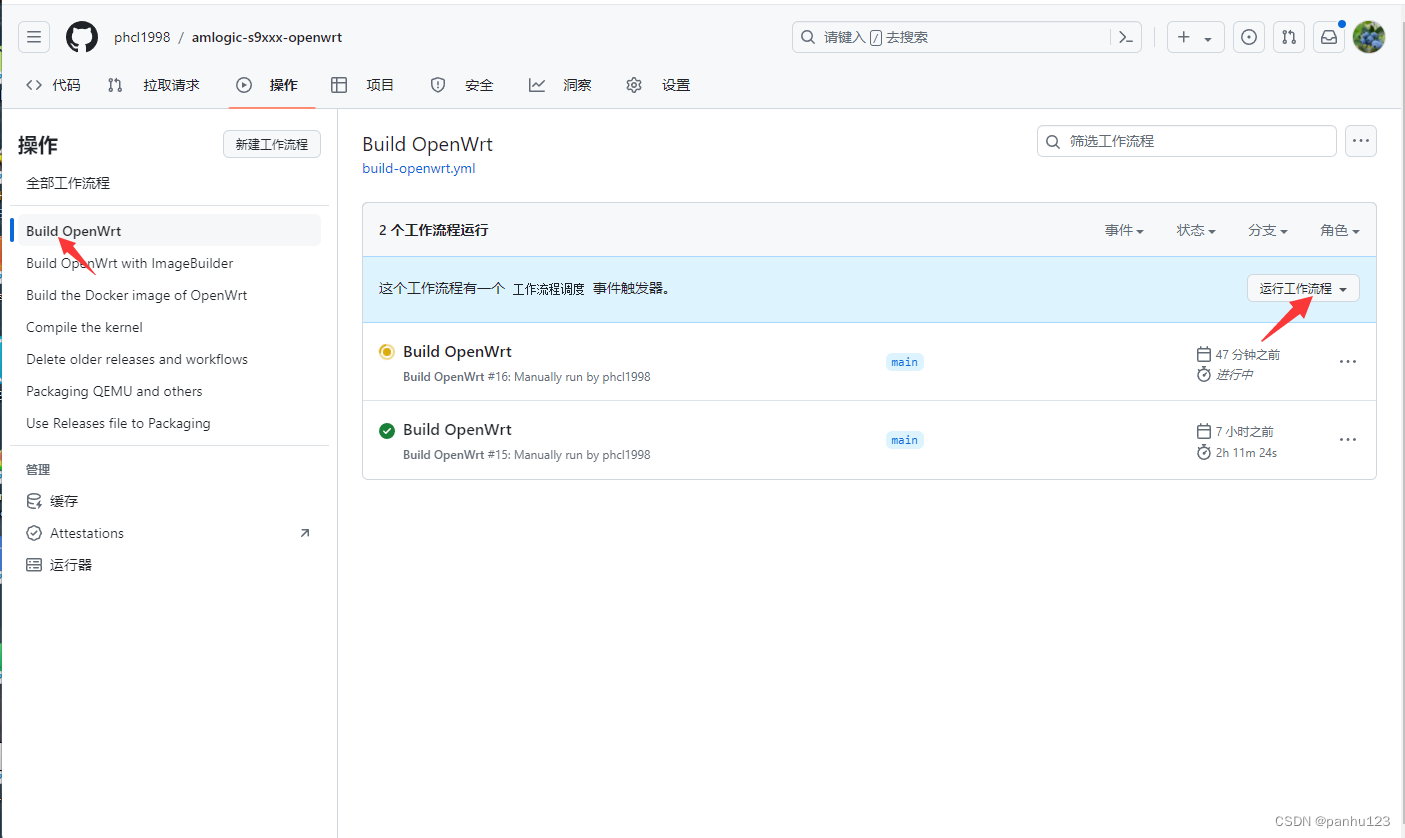Expand the 状态 filter dropdown

(x=1196, y=230)
